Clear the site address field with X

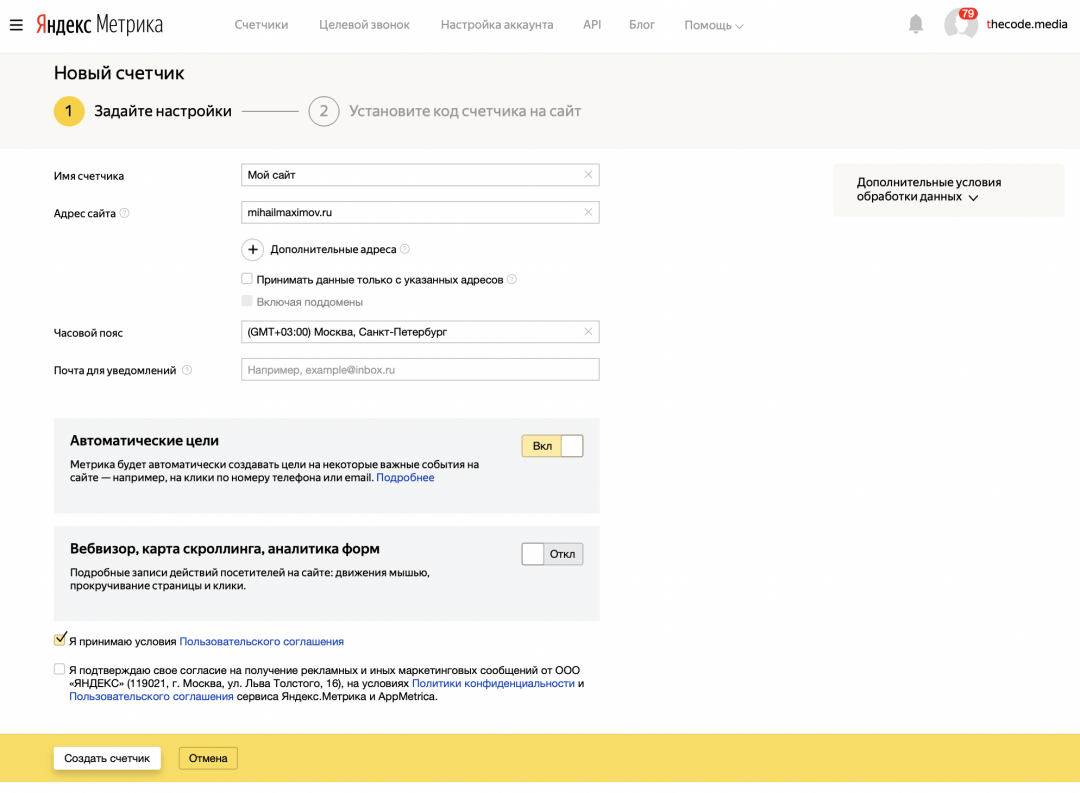(588, 212)
